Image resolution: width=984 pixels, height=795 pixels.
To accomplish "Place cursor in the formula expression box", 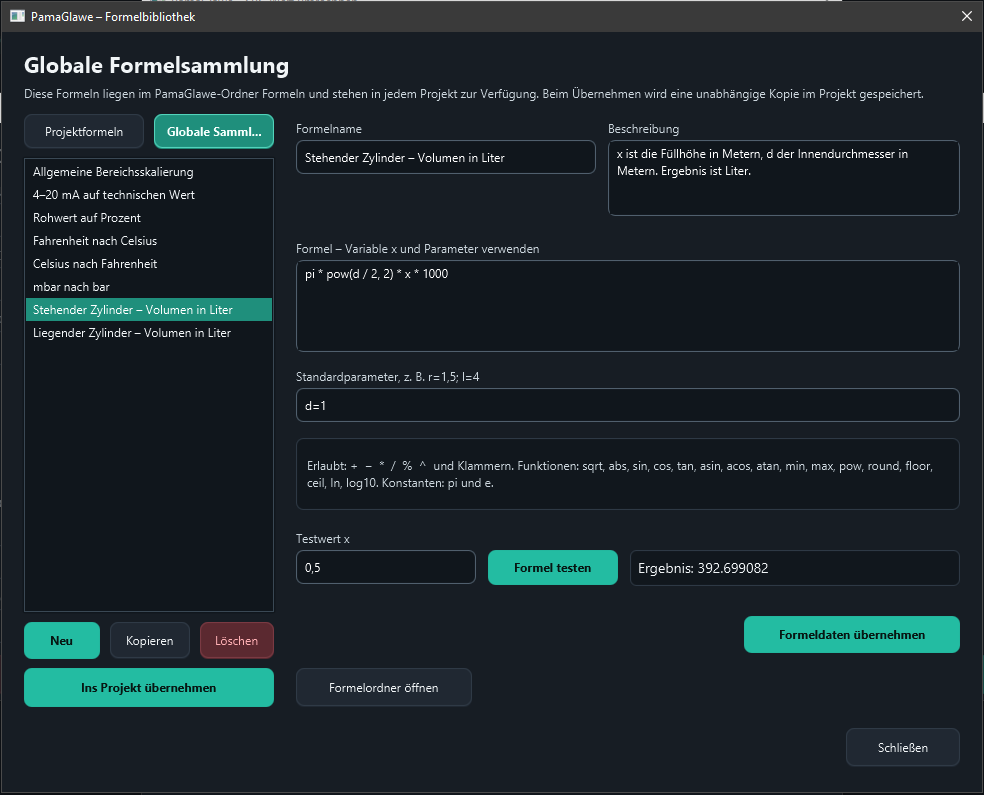I will 628,306.
